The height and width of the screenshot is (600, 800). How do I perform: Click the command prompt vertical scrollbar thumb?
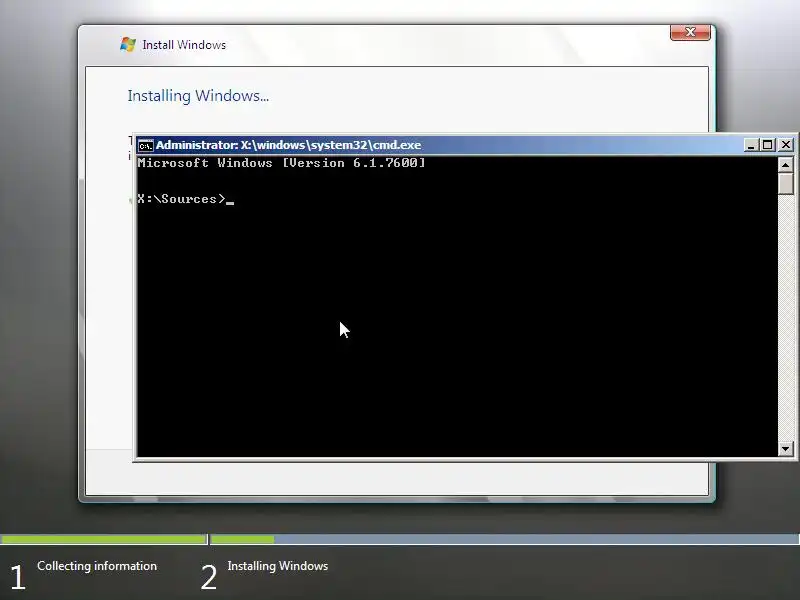click(x=785, y=184)
